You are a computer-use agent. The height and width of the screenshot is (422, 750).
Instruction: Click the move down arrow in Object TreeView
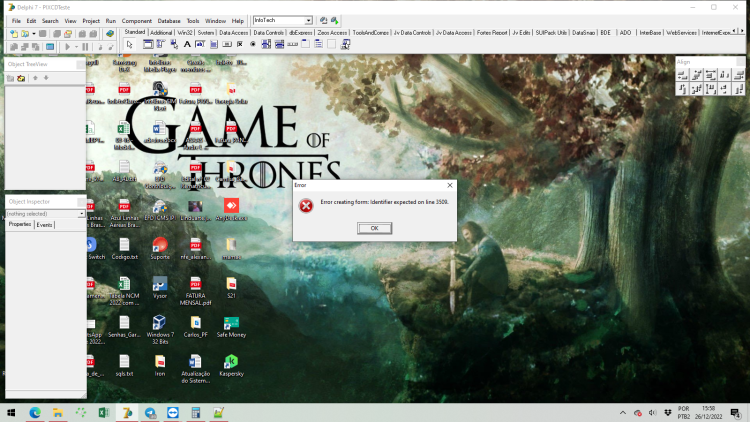(46, 78)
